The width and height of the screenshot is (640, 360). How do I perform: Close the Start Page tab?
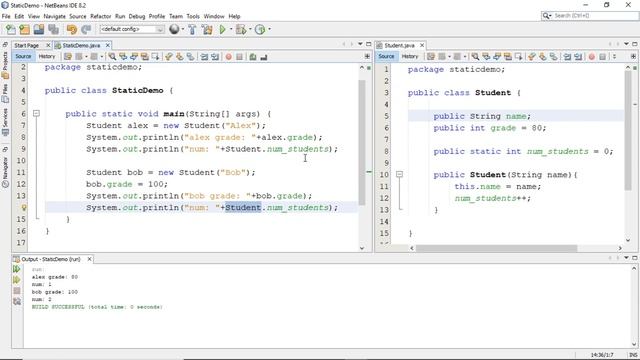click(x=48, y=45)
